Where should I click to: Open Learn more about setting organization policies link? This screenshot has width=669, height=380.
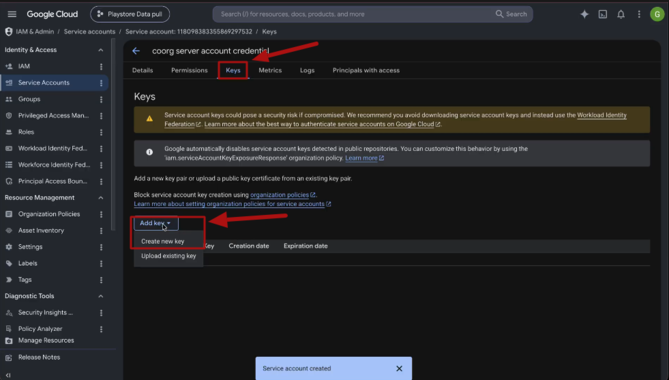[232, 204]
